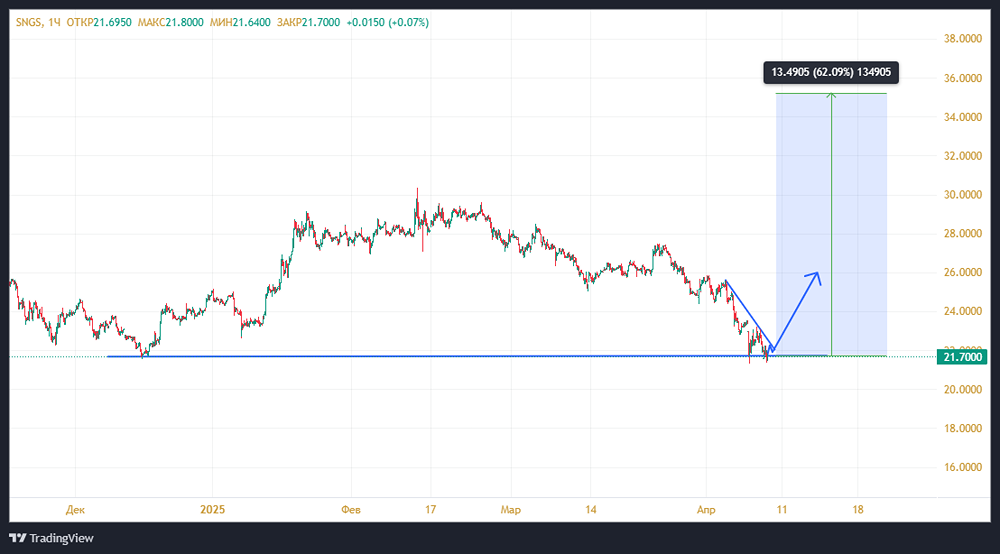Click the 1Ч timeframe interval label

pyautogui.click(x=53, y=22)
